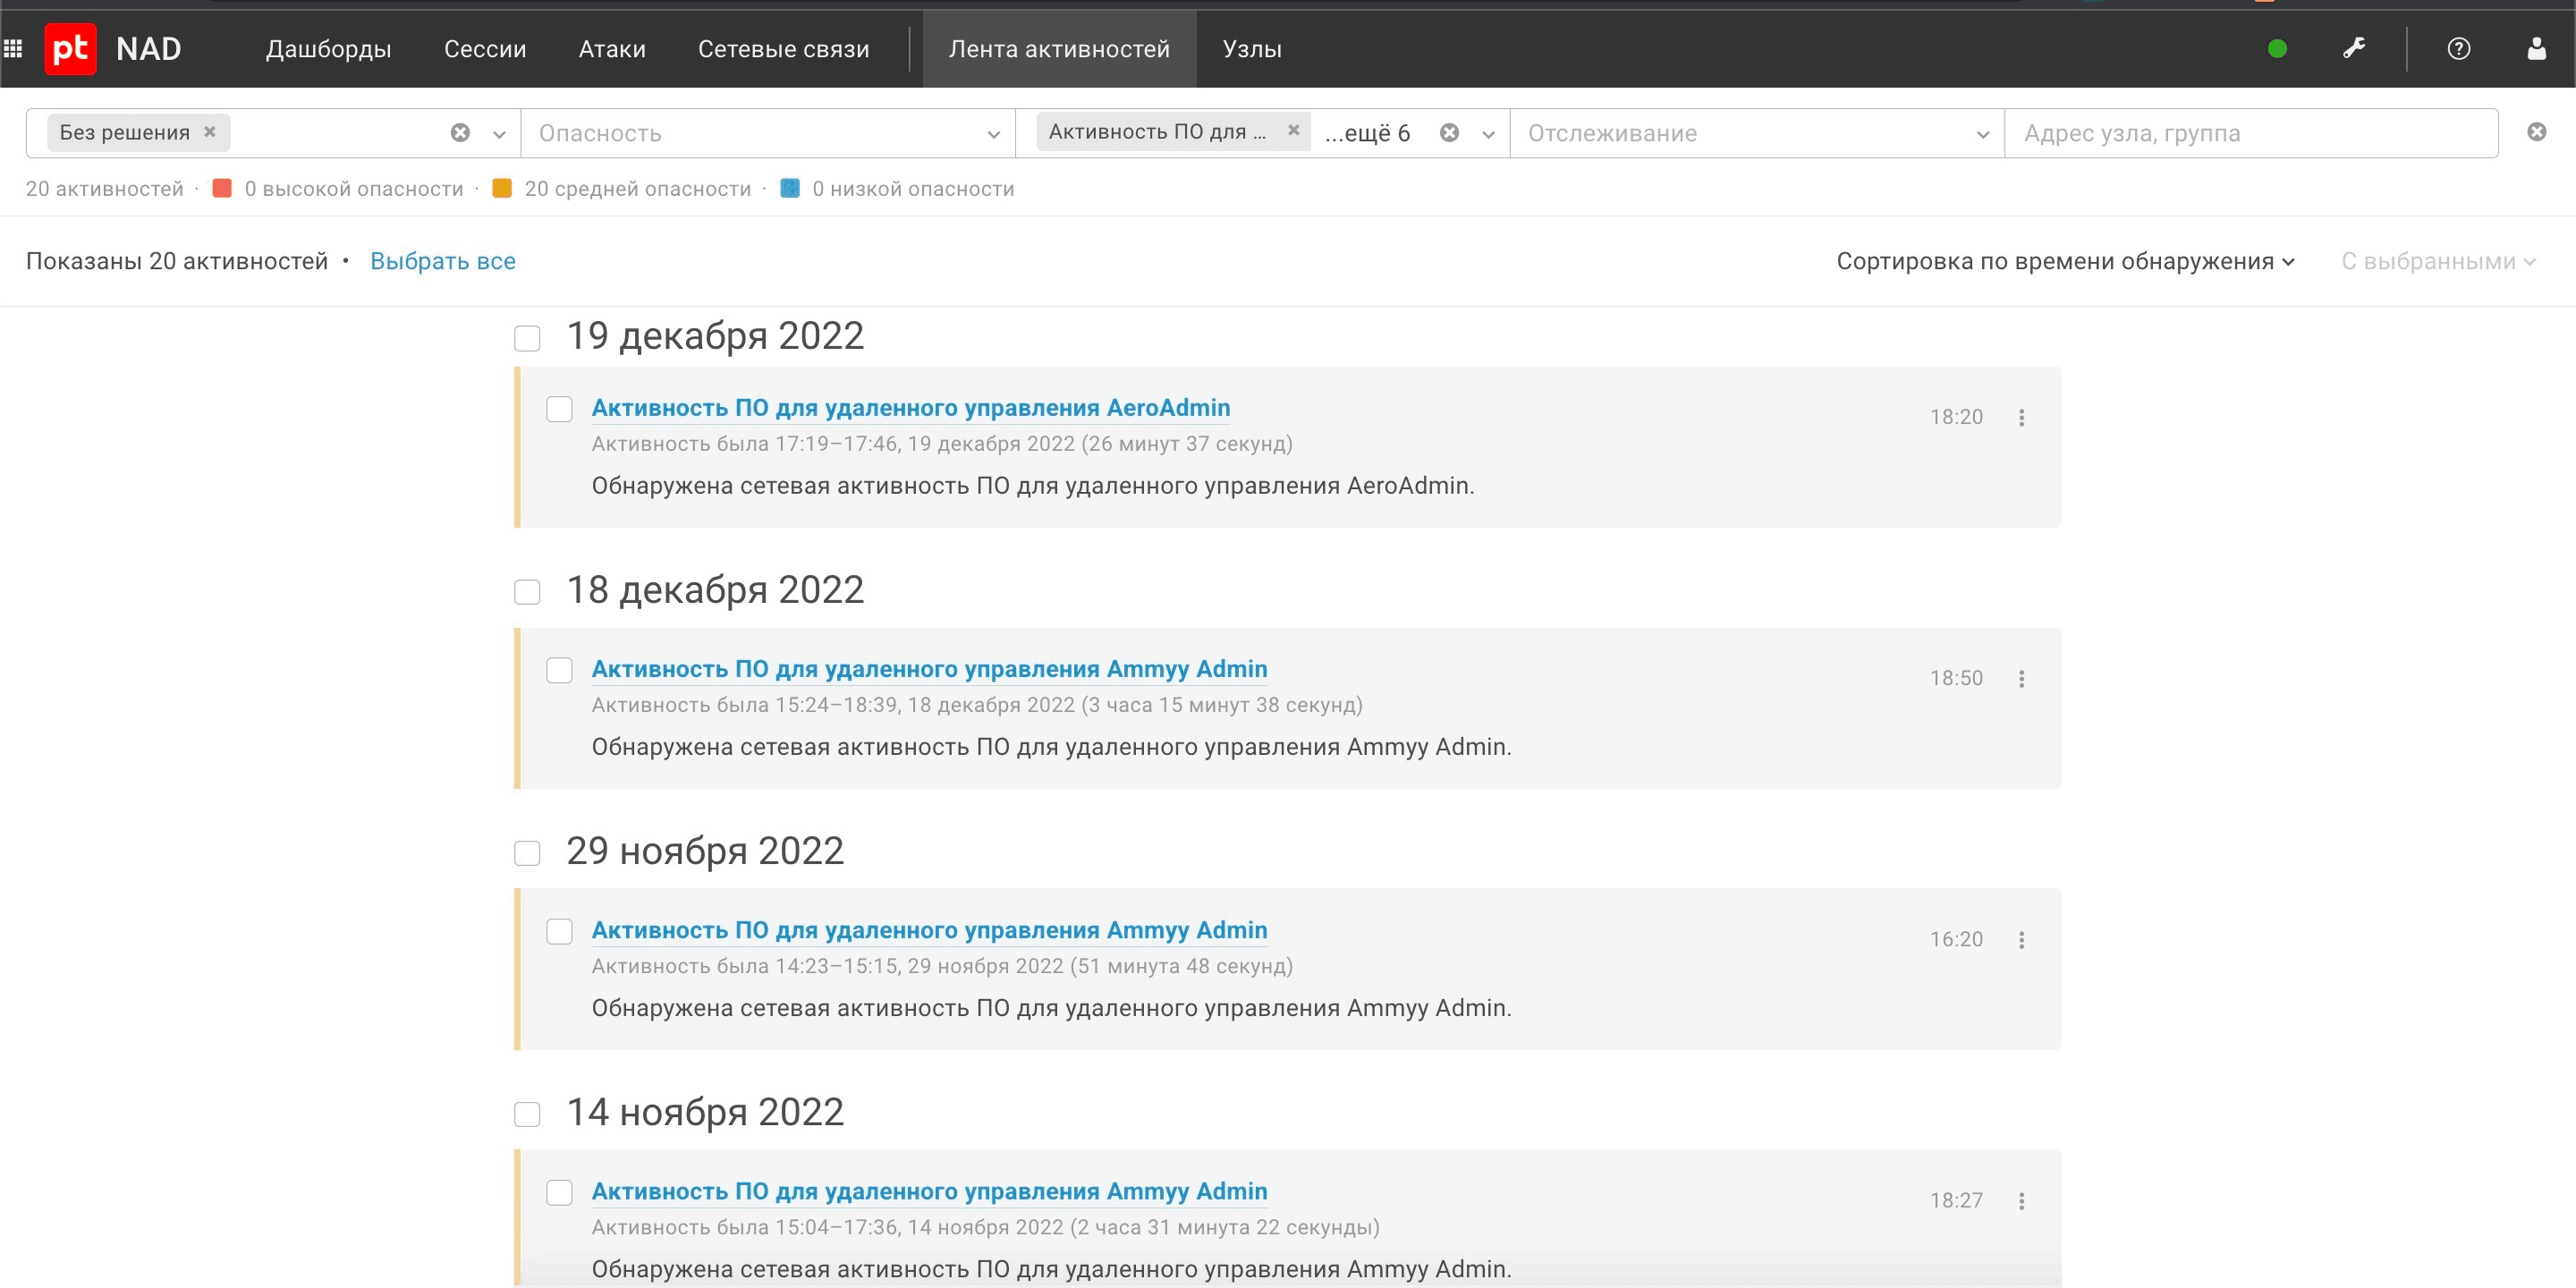Tick the 29 ноября 2022 group checkbox

[x=527, y=853]
